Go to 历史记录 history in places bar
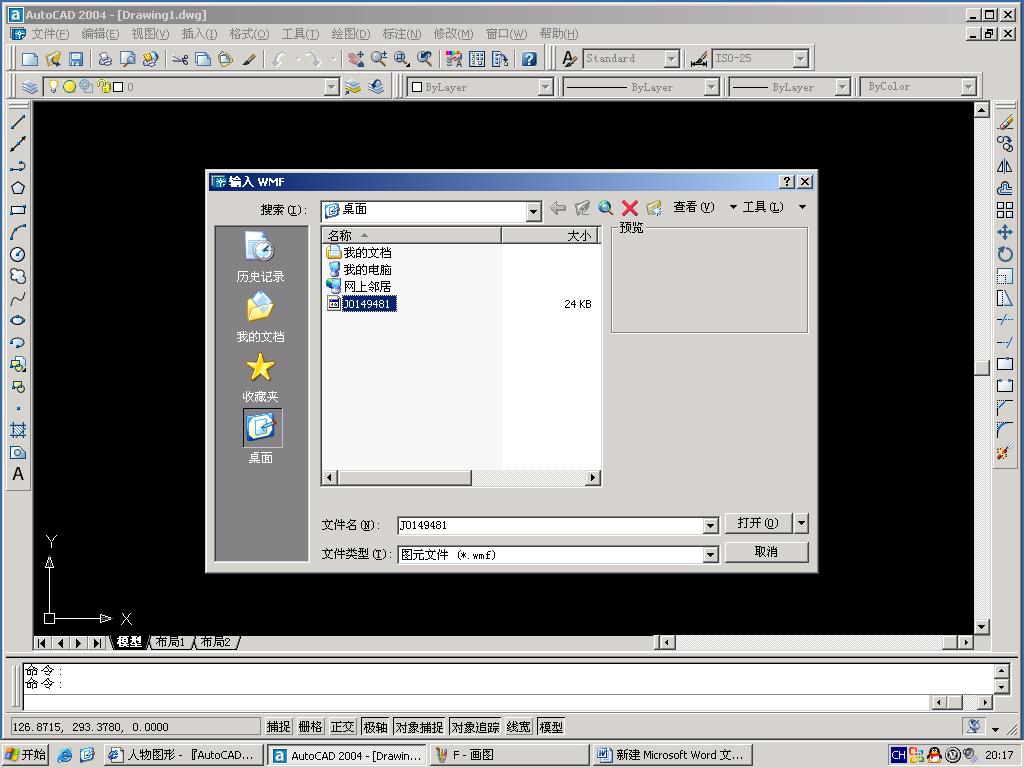The height and width of the screenshot is (768, 1024). [261, 257]
